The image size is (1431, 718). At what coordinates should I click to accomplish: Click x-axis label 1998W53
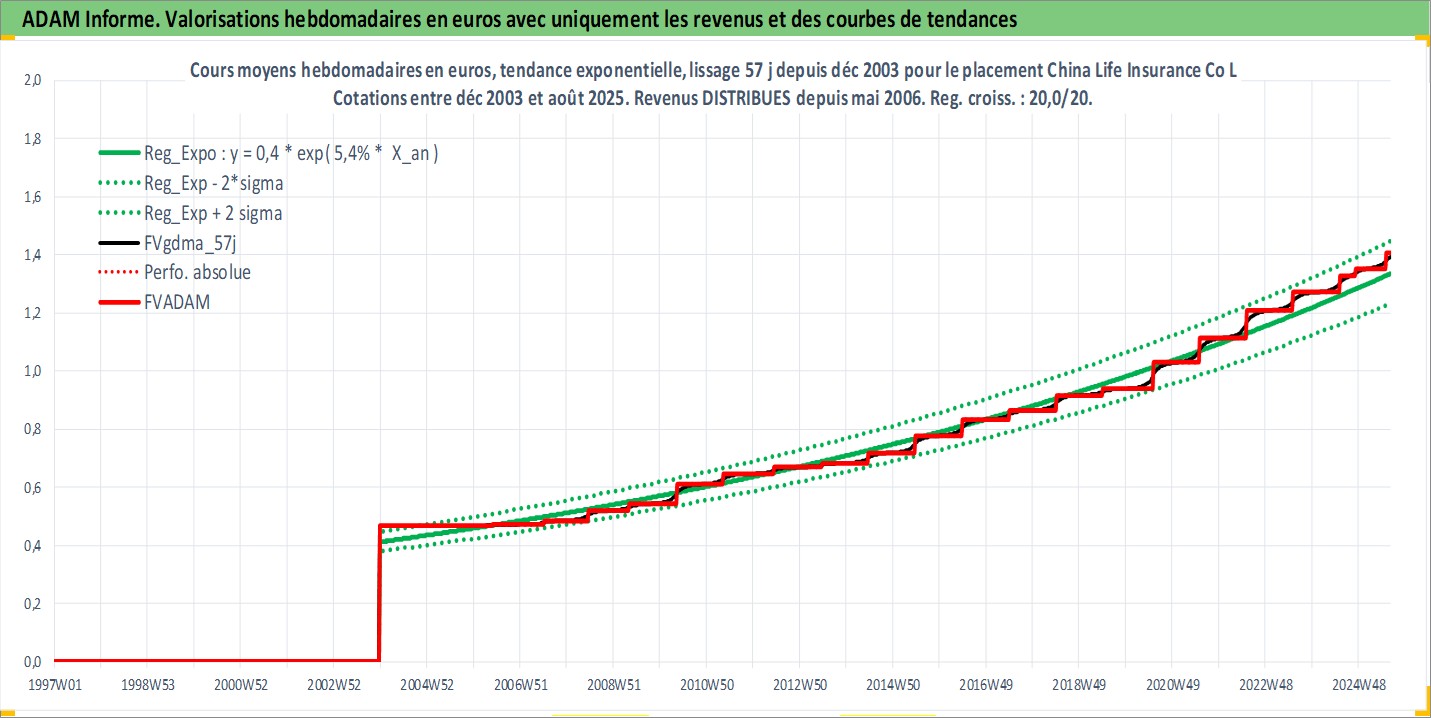pos(147,684)
